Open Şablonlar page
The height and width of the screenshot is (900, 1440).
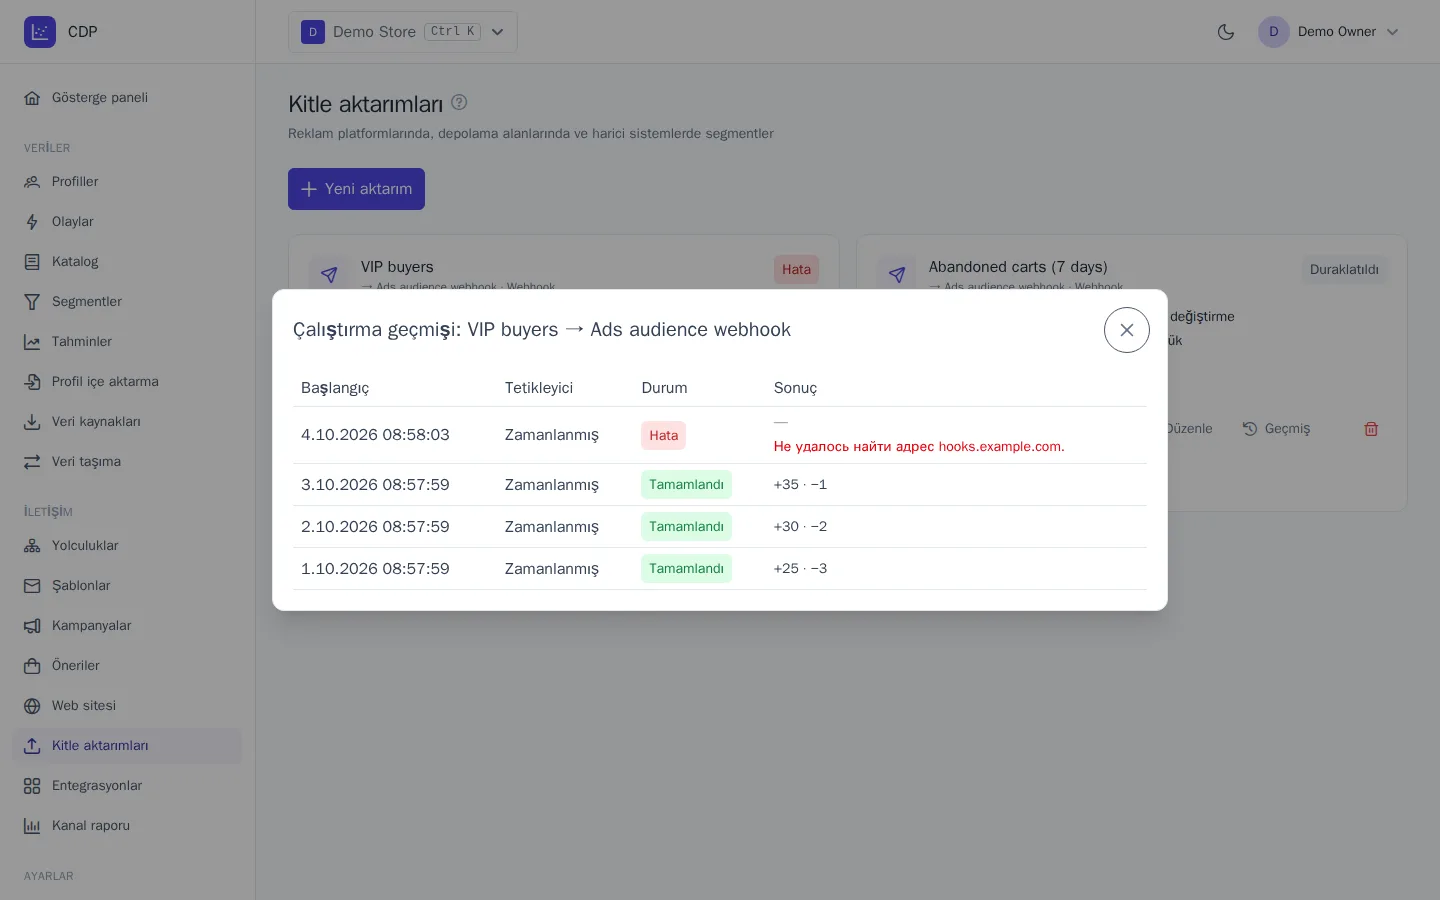127,586
